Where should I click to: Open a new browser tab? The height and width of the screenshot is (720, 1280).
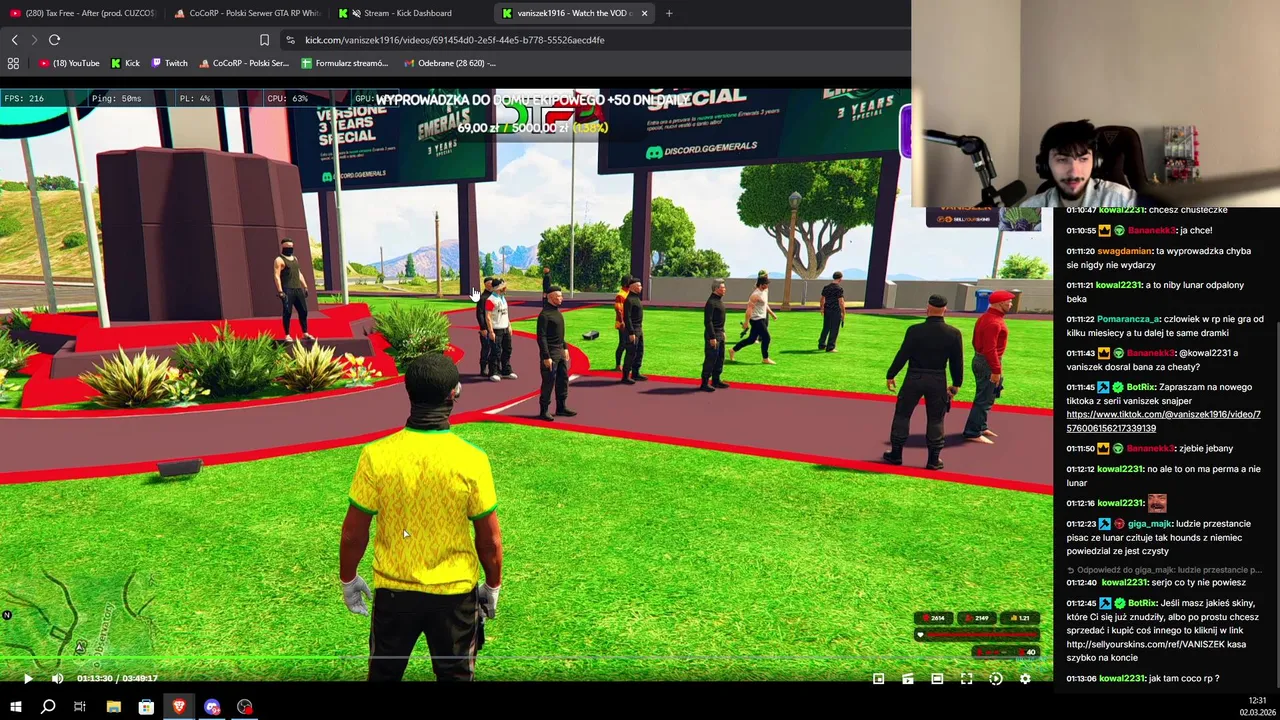coord(669,13)
